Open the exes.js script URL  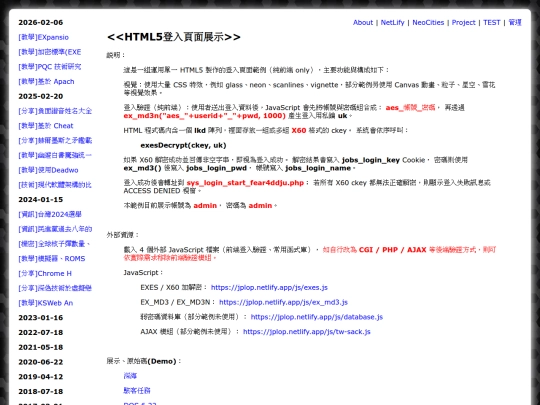coord(269,288)
